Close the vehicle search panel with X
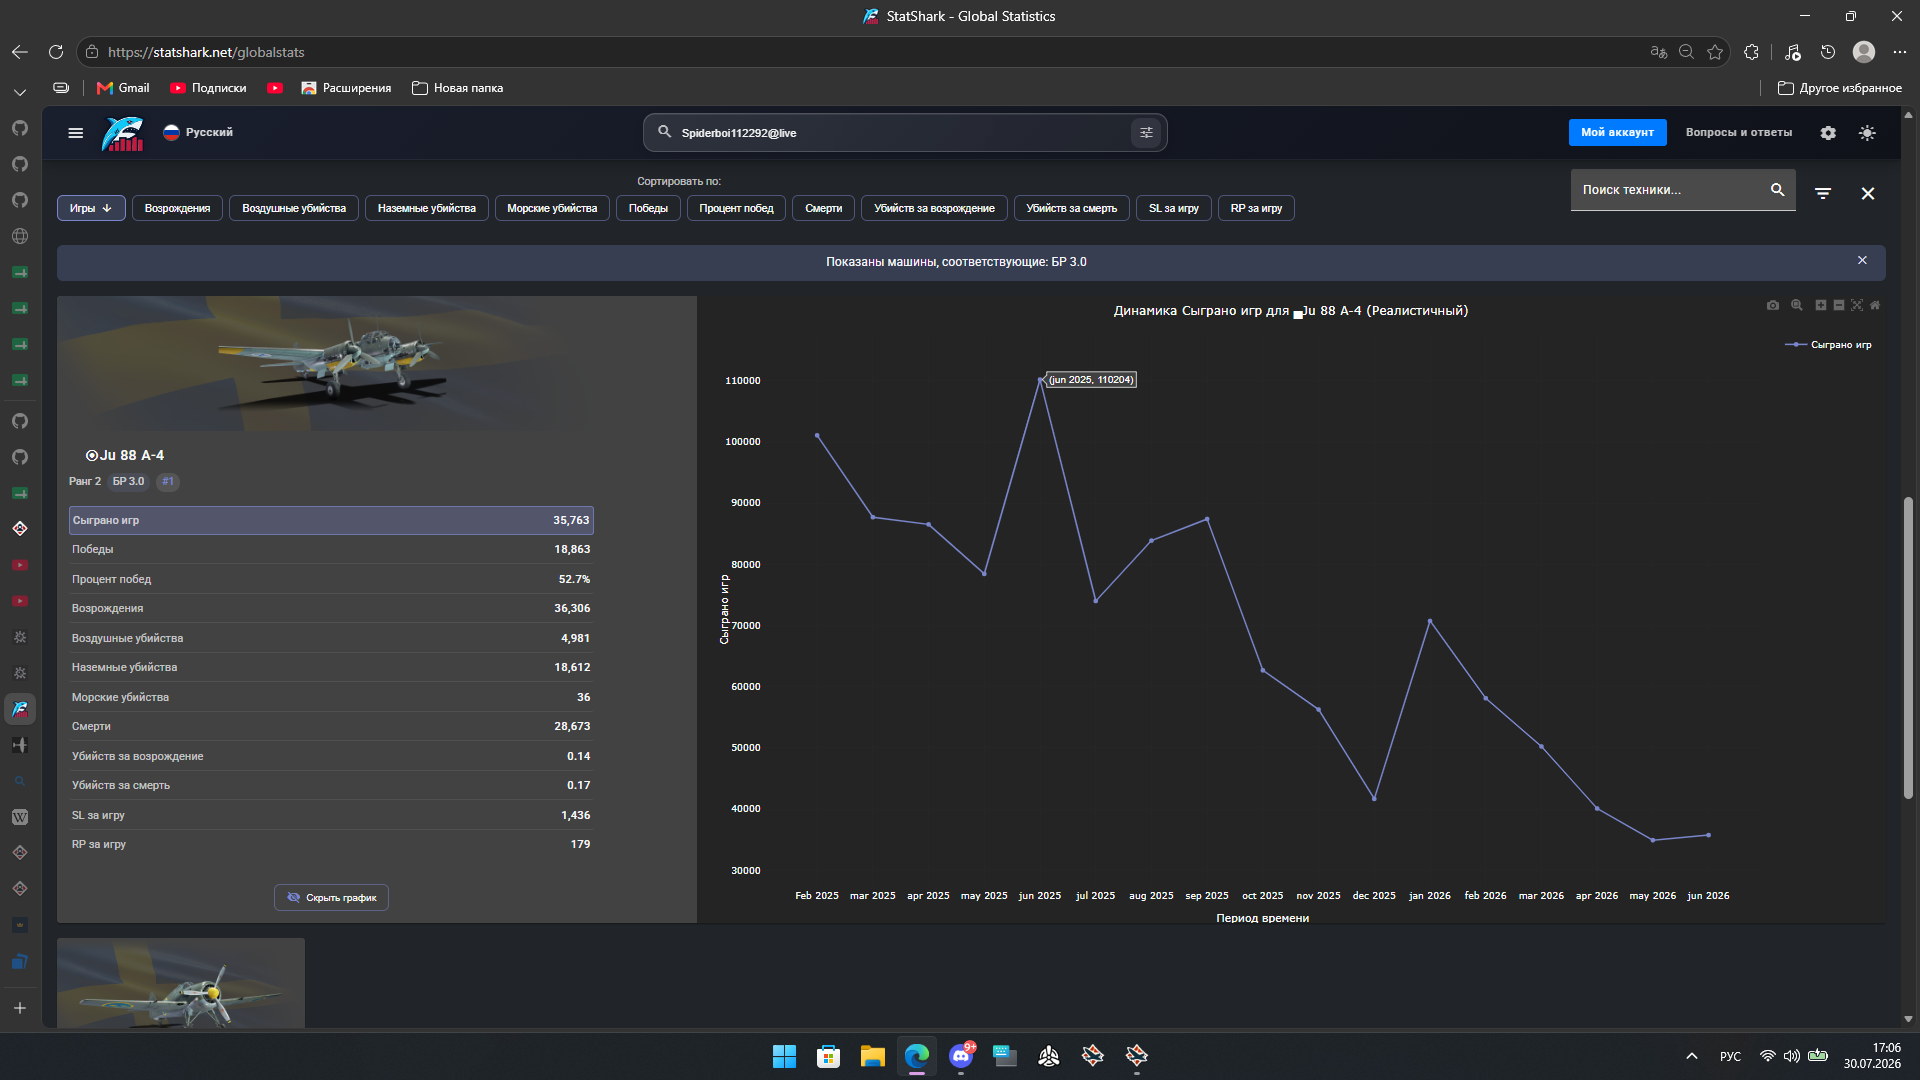This screenshot has width=1920, height=1080. [1867, 194]
